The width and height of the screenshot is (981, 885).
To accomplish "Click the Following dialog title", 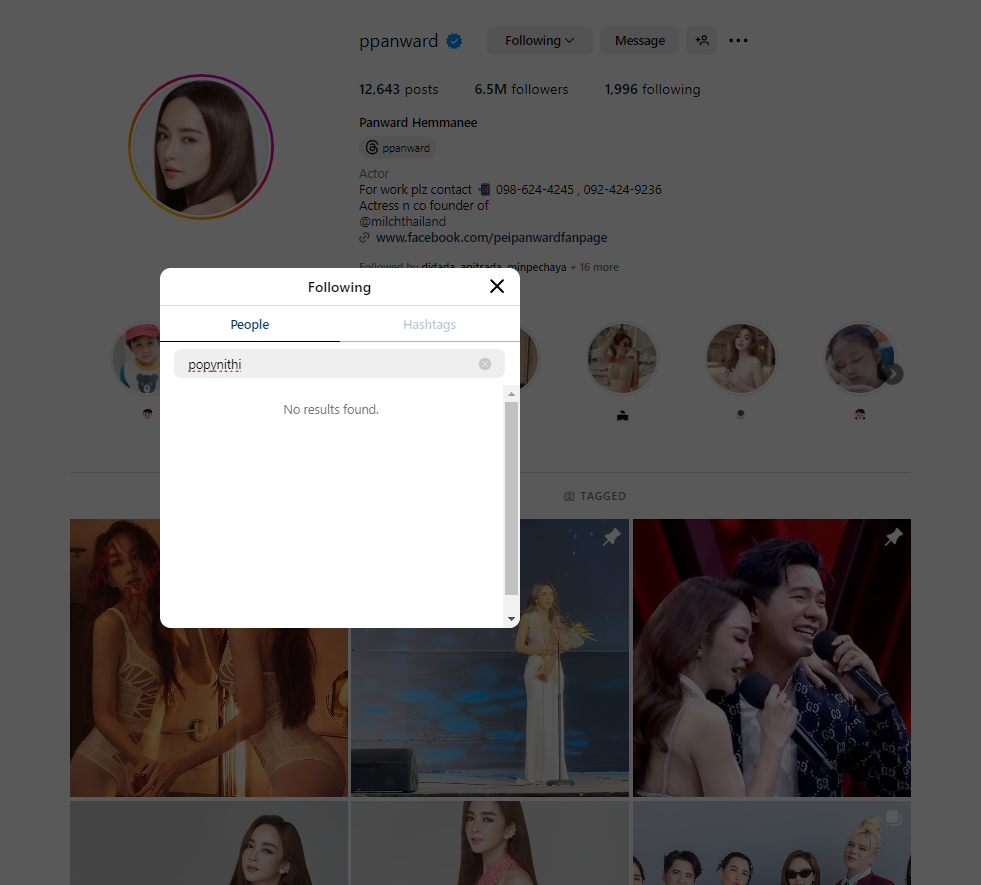I will [x=339, y=287].
